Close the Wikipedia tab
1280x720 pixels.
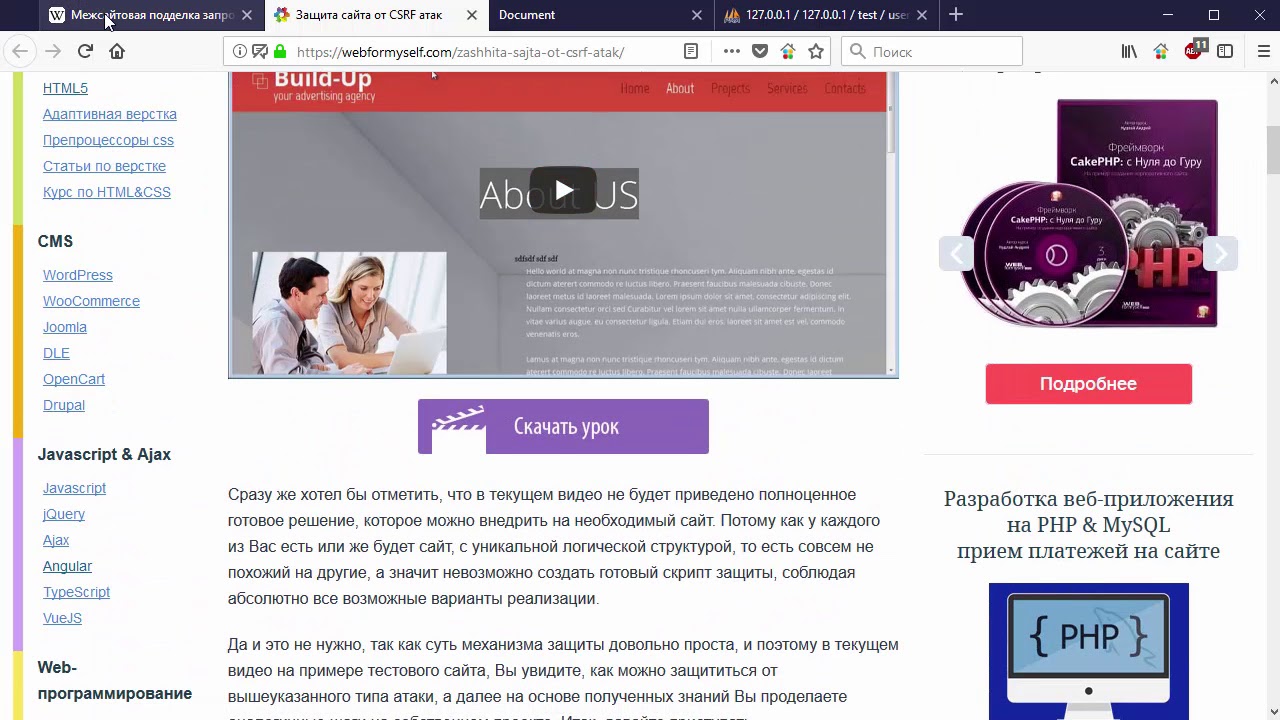click(247, 15)
